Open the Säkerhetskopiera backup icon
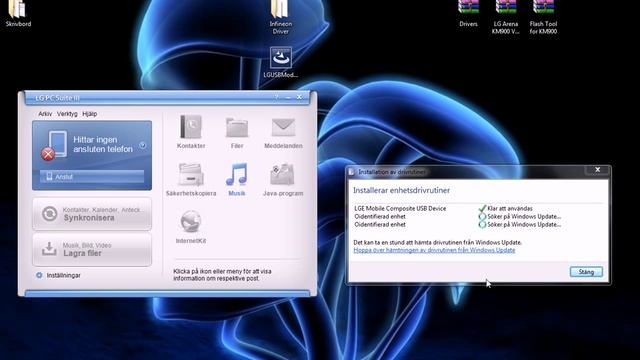The image size is (640, 360). tap(191, 174)
